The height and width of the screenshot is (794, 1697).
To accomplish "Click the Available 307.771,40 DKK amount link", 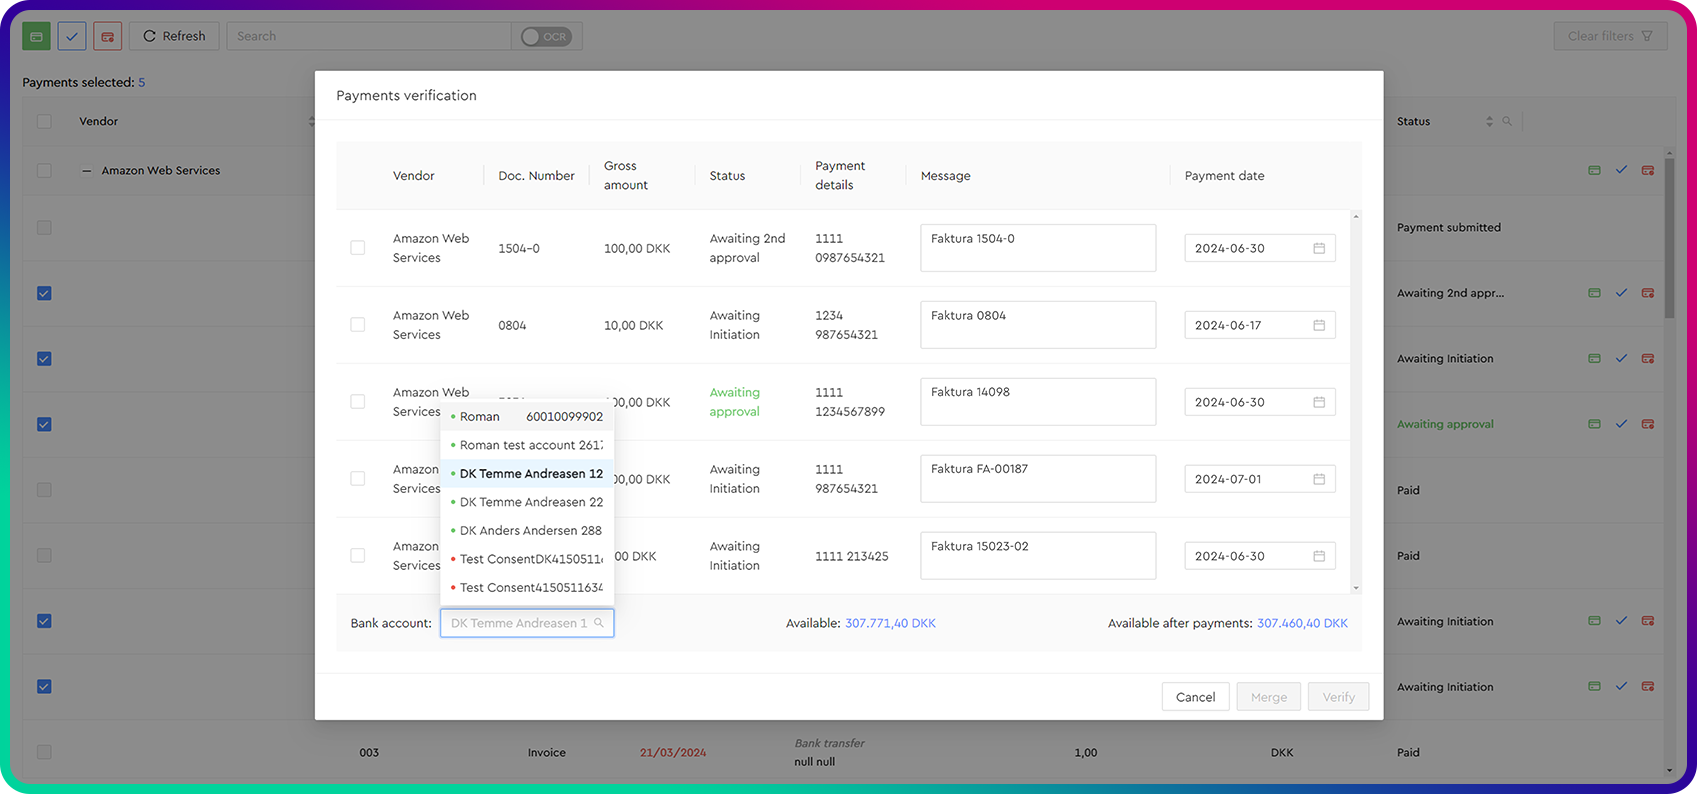I will [x=890, y=623].
